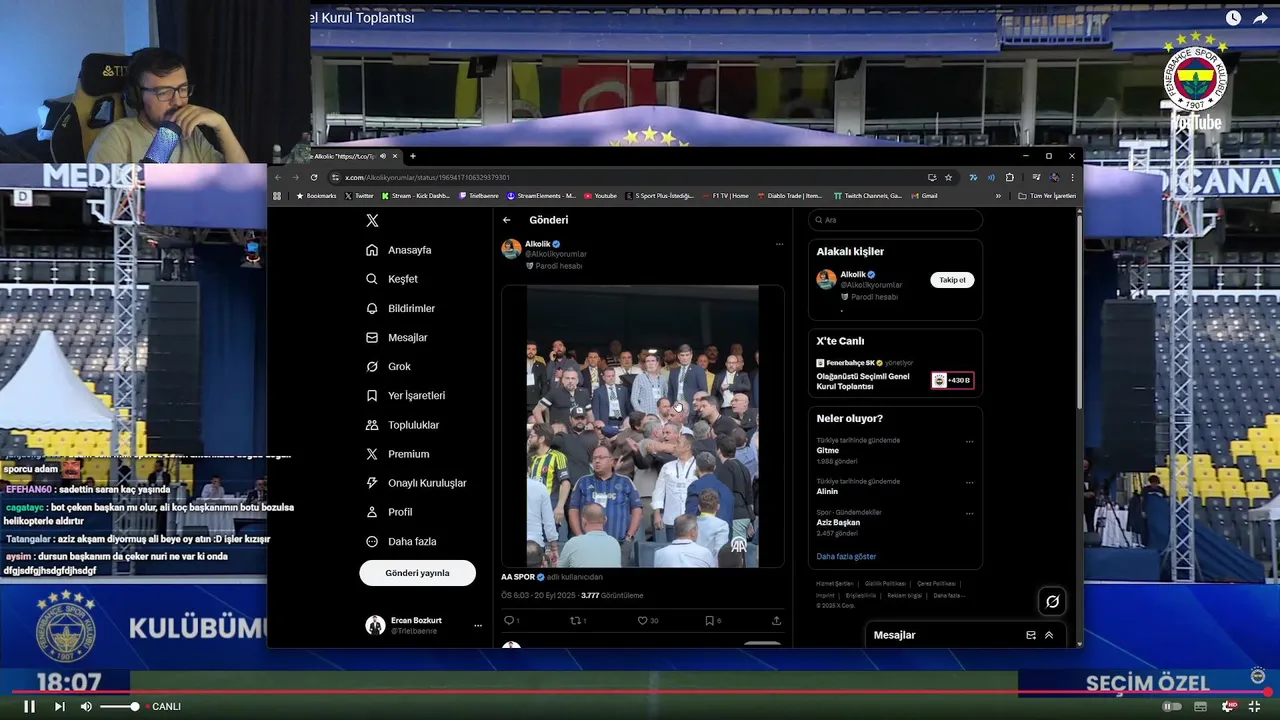The height and width of the screenshot is (720, 1280).
Task: Open the Chrome three-dot menu
Action: click(x=1072, y=177)
